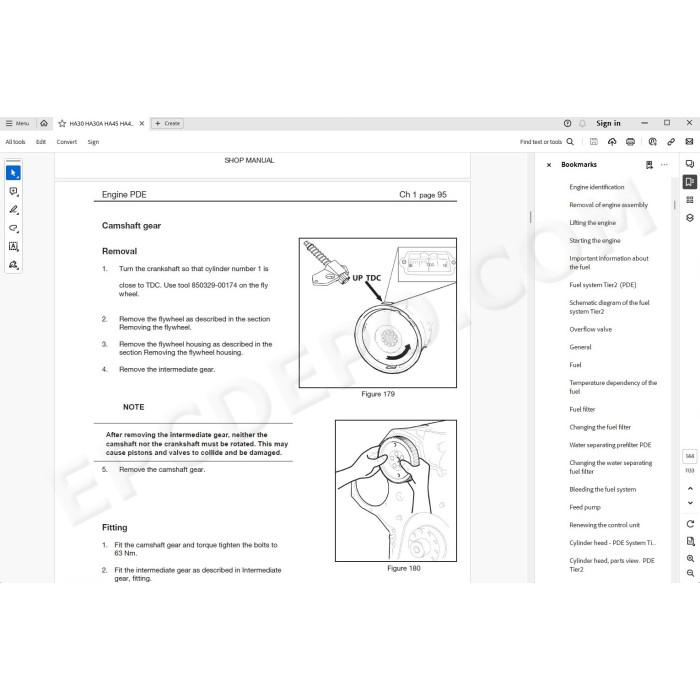This screenshot has height=700, width=700.
Task: Open bookmark Cylinder head, parts view
Action: (x=612, y=565)
